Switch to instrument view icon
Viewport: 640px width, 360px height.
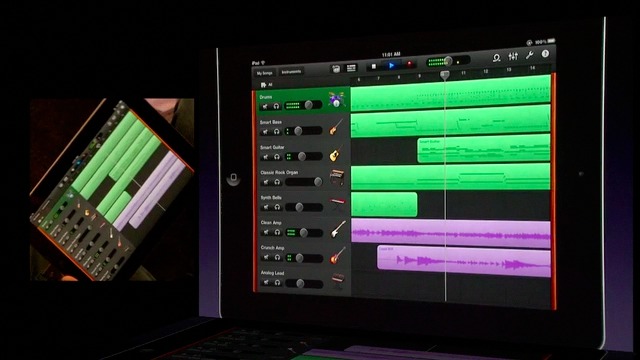(336, 69)
